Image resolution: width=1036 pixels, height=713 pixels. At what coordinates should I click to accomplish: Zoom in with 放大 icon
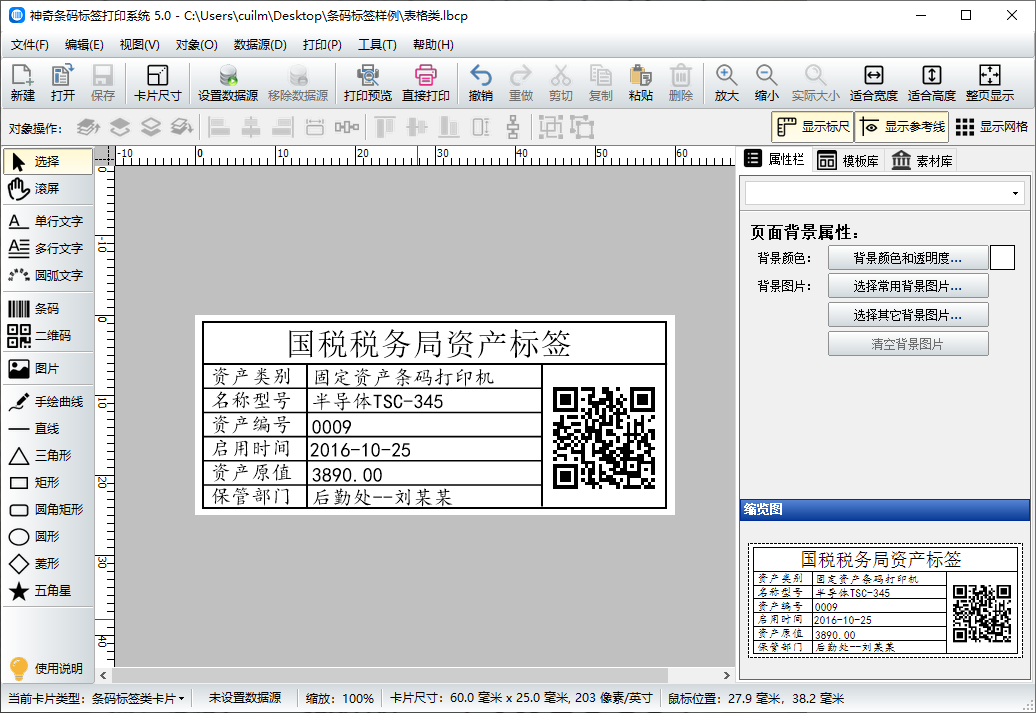click(x=726, y=83)
